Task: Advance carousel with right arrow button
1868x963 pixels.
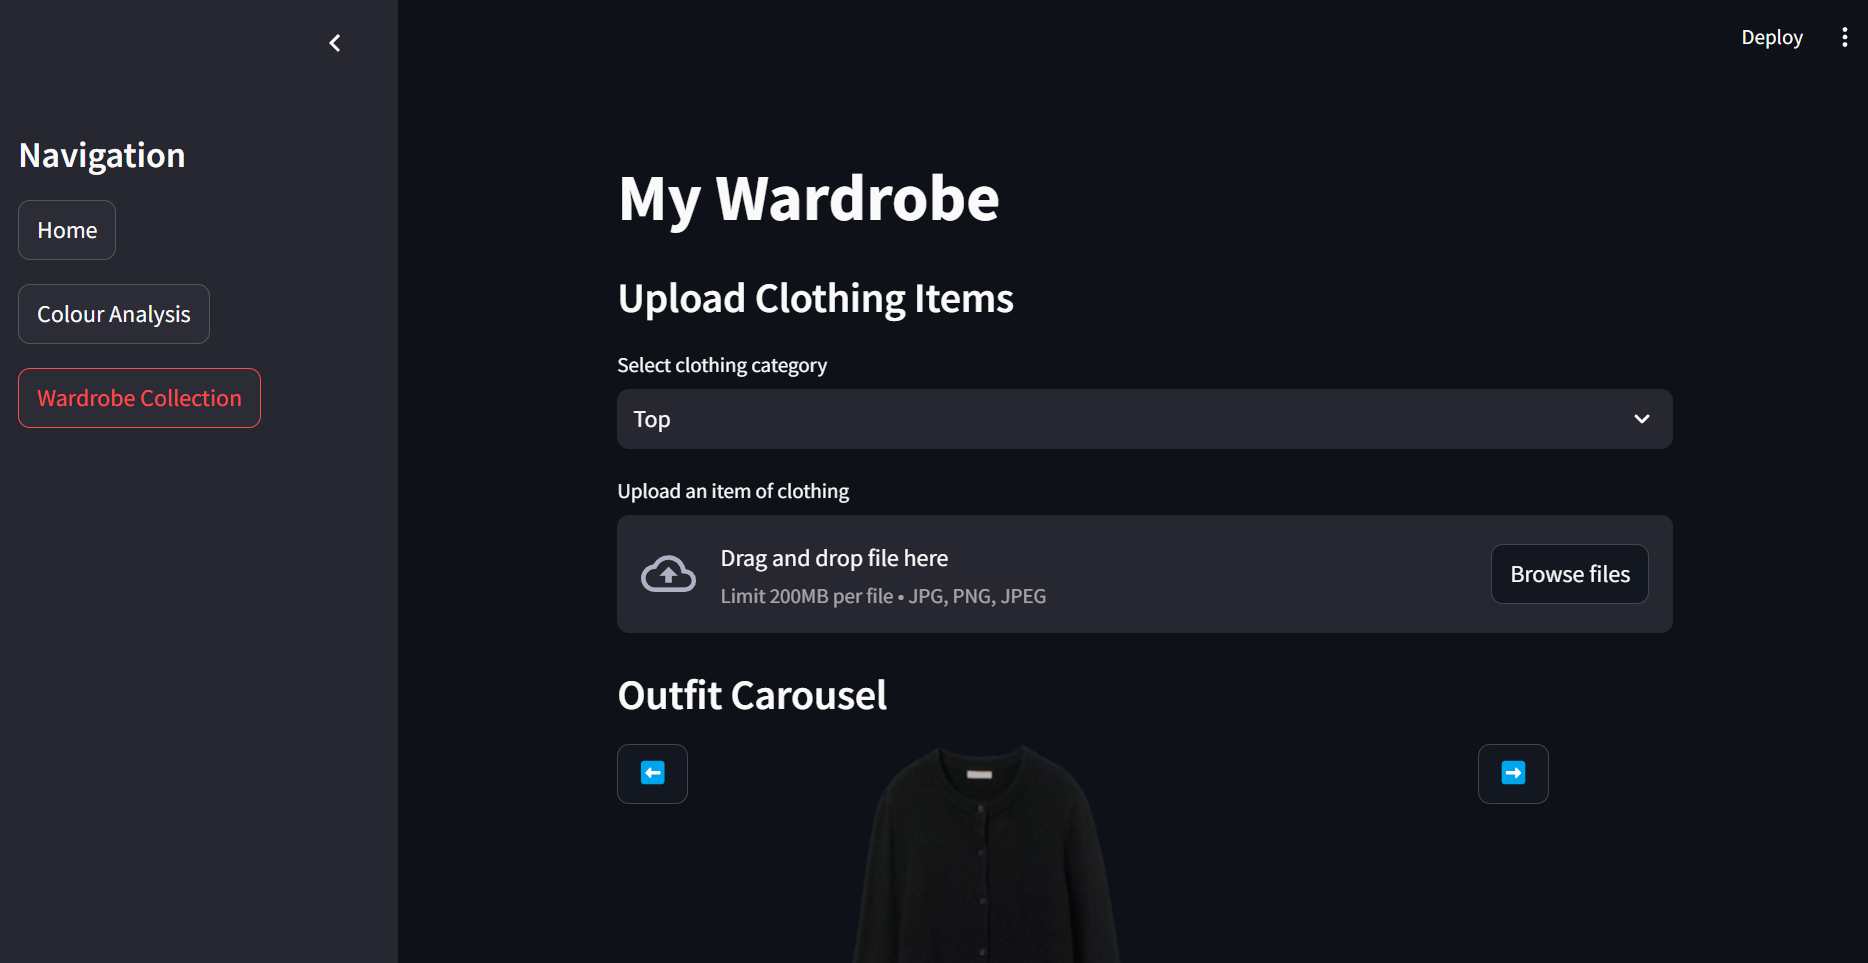Action: point(1513,773)
